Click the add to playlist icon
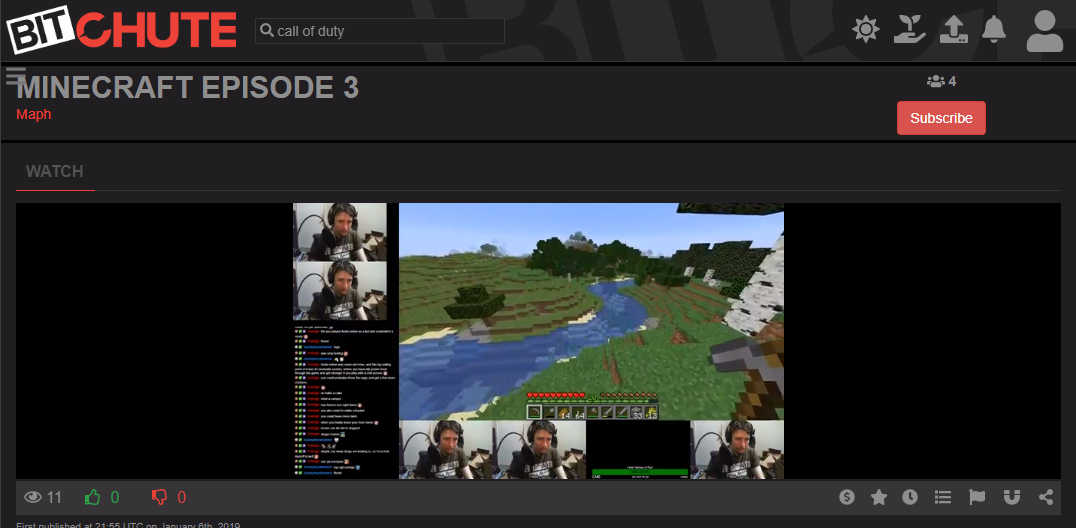This screenshot has width=1076, height=528. tap(943, 497)
